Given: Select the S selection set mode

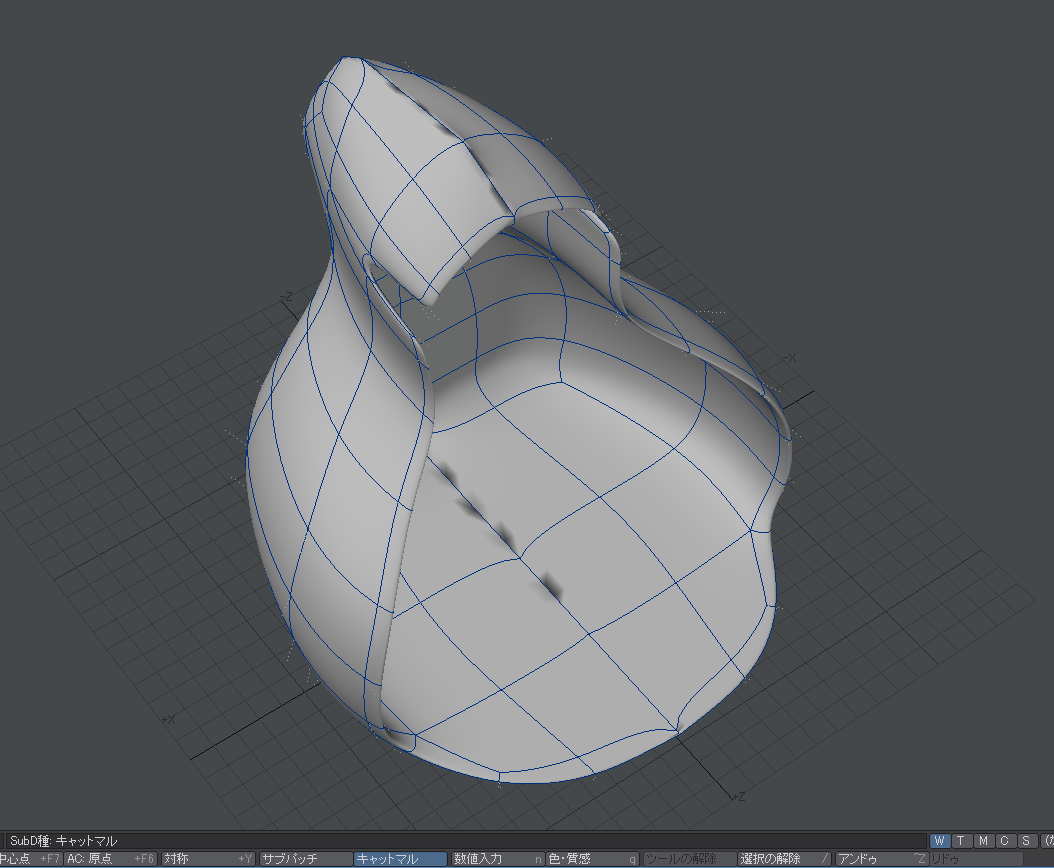Looking at the screenshot, I should pos(1026,840).
